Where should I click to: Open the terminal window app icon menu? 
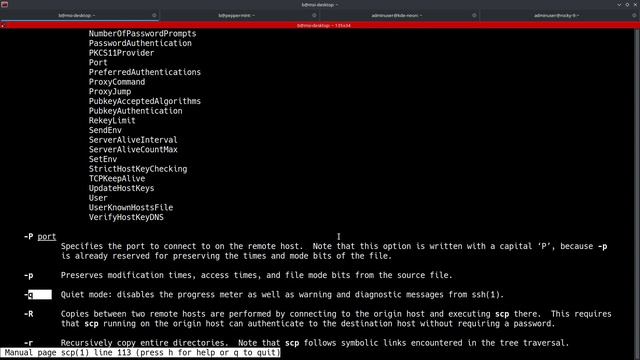coord(4,4)
